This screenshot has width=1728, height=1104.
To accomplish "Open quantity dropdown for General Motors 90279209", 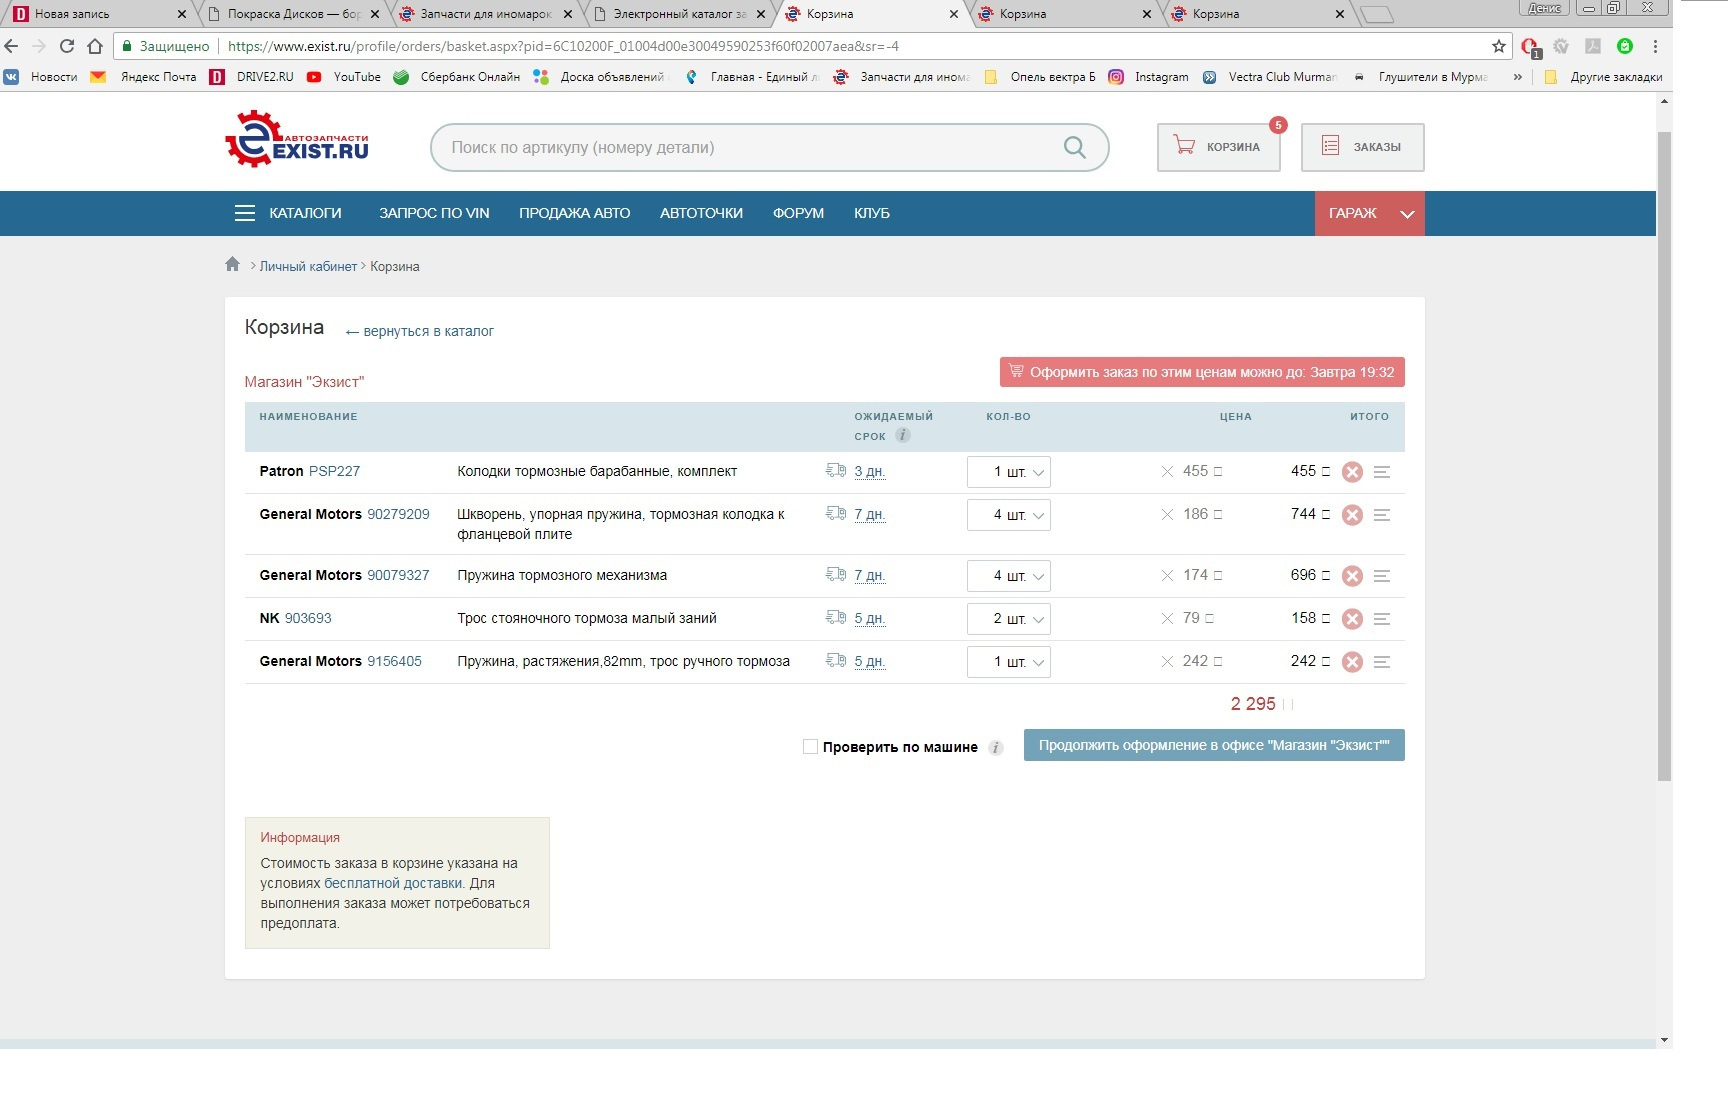I will click(1008, 515).
